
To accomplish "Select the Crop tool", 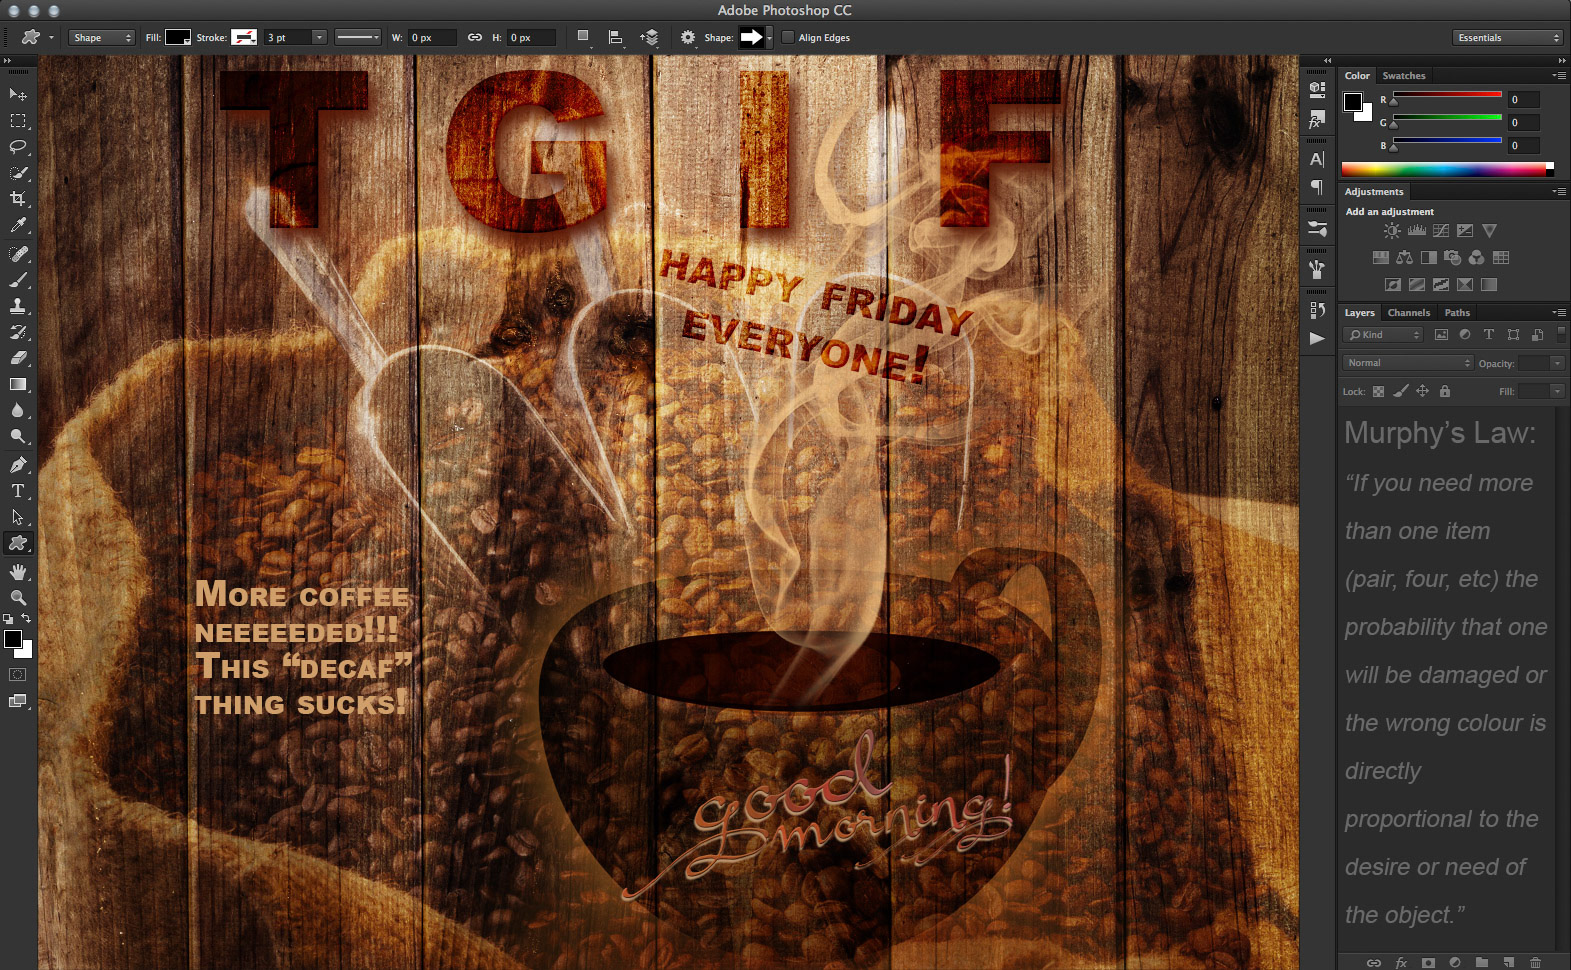I will (x=18, y=199).
